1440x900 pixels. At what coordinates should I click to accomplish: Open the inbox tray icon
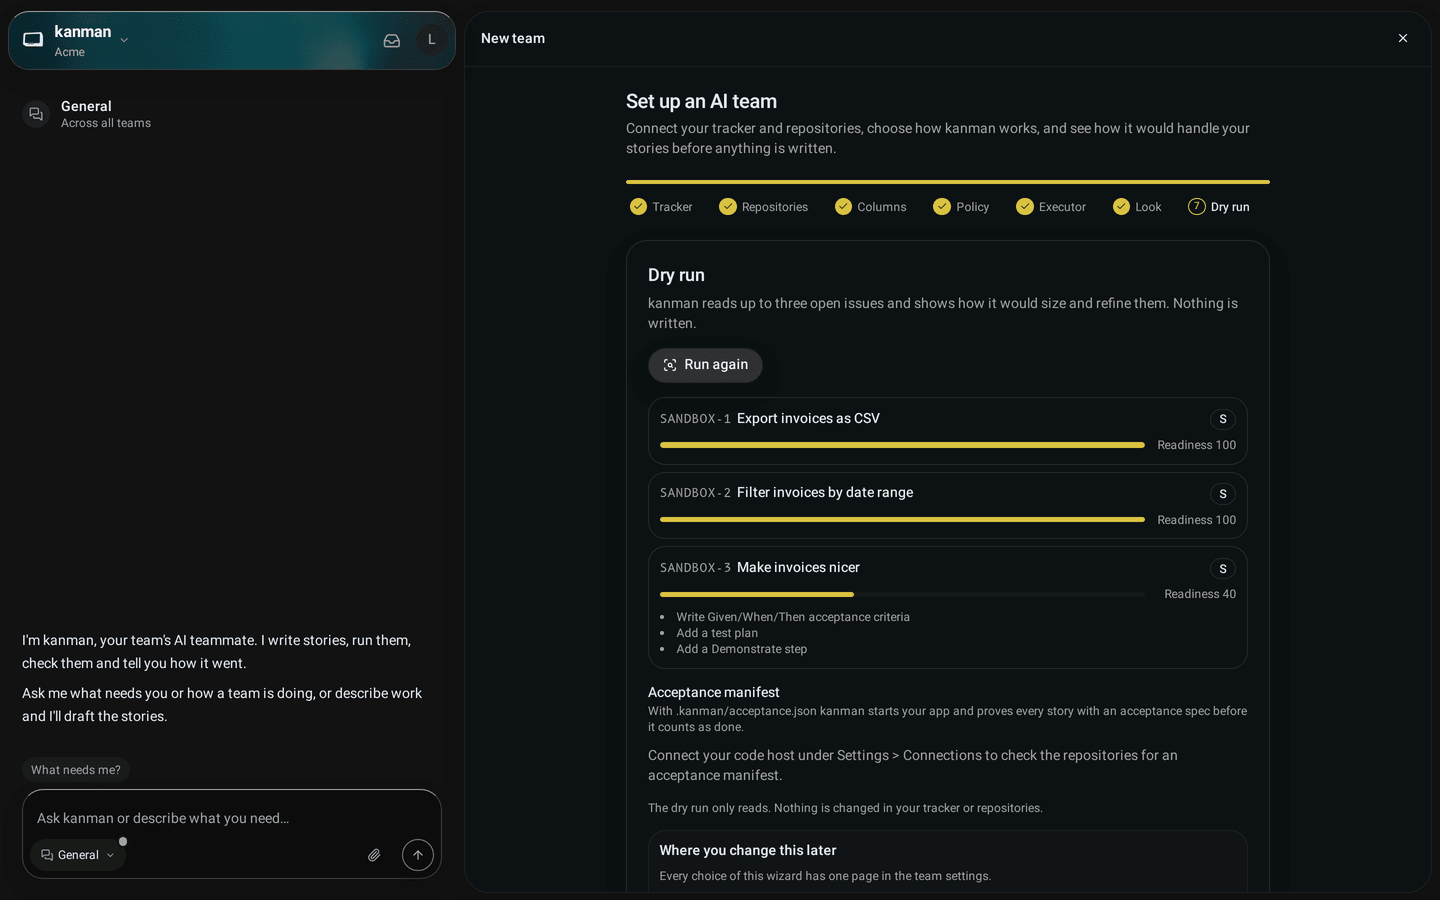pyautogui.click(x=392, y=40)
